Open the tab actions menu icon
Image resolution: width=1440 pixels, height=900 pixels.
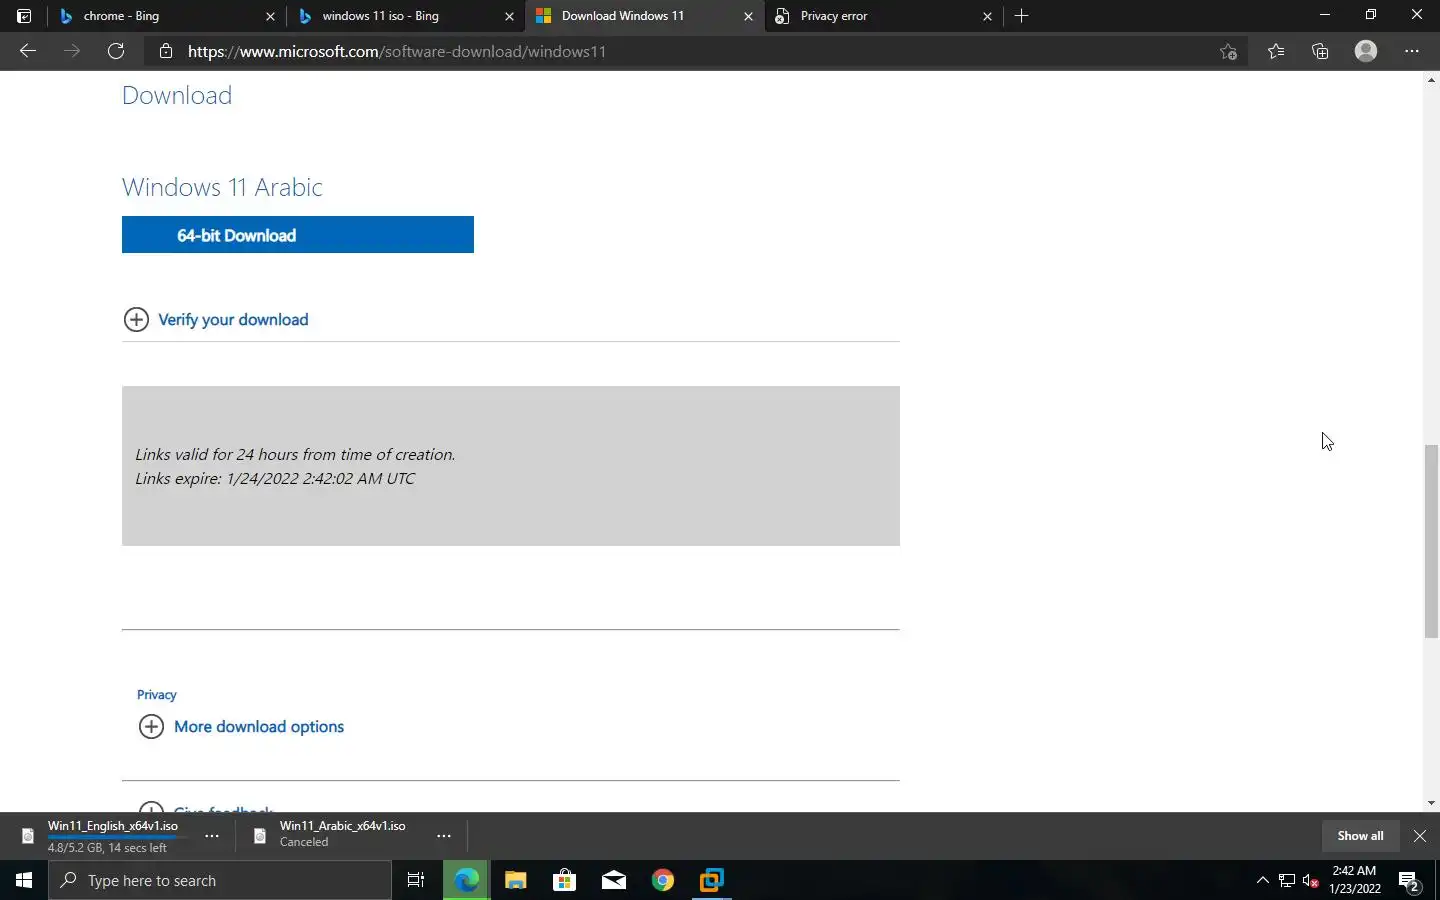point(24,16)
